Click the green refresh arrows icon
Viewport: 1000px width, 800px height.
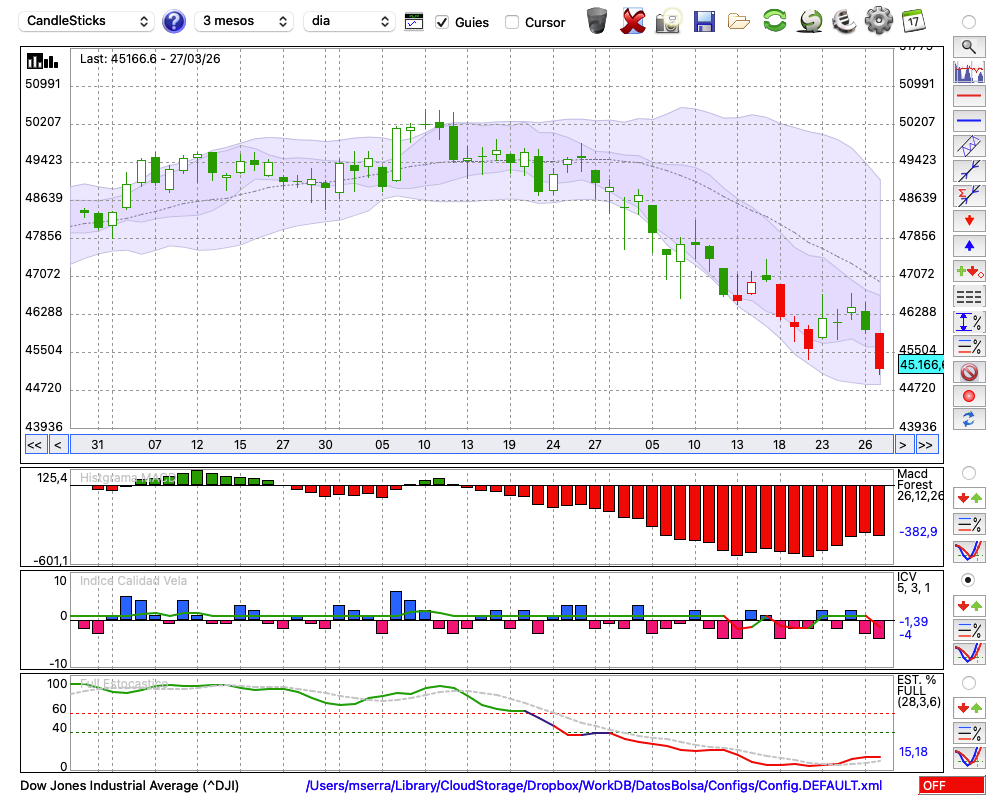pyautogui.click(x=774, y=21)
